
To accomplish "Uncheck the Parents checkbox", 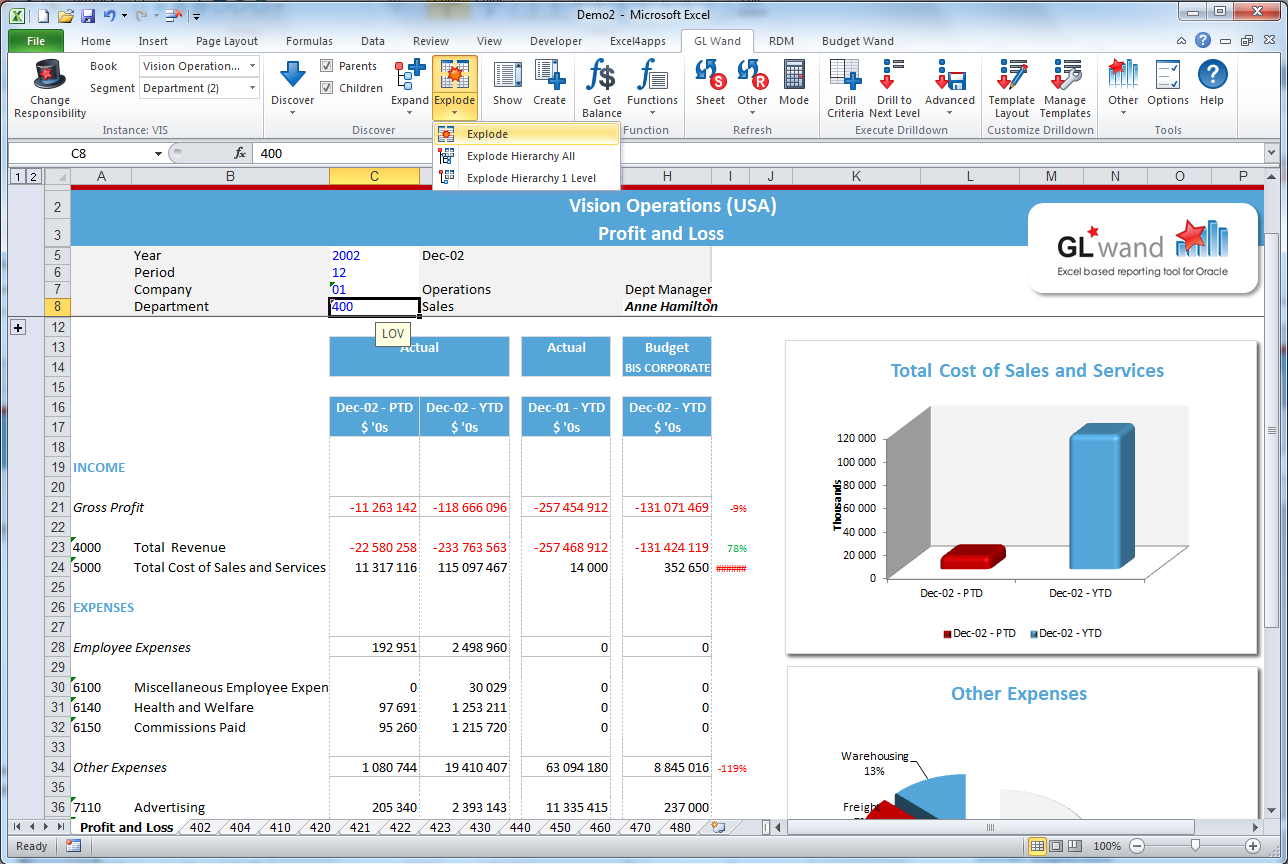I will [327, 66].
